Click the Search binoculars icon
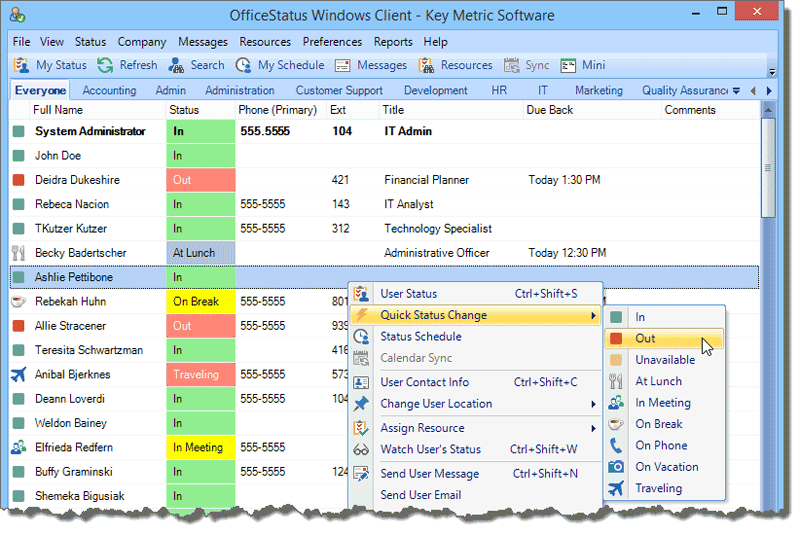This screenshot has height=535, width=800. click(x=176, y=65)
